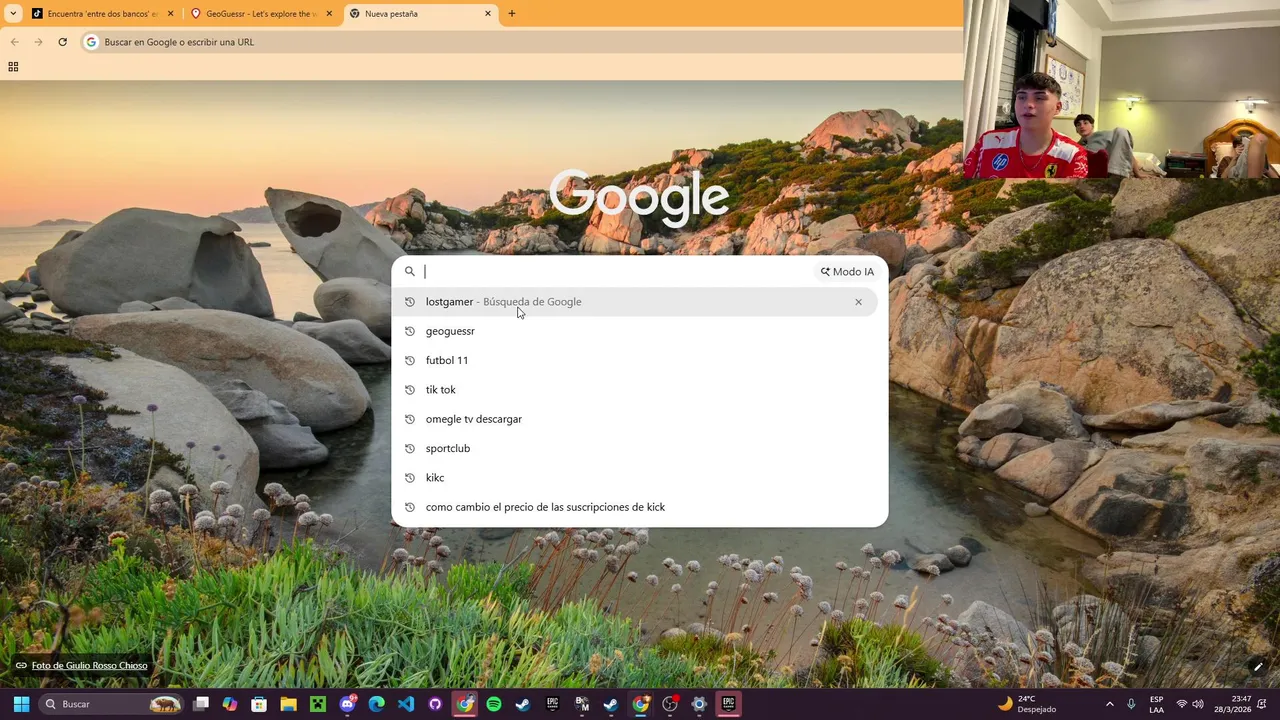Open the 24°C Despejado weather widget
This screenshot has height=720, width=1280.
[x=1027, y=704]
